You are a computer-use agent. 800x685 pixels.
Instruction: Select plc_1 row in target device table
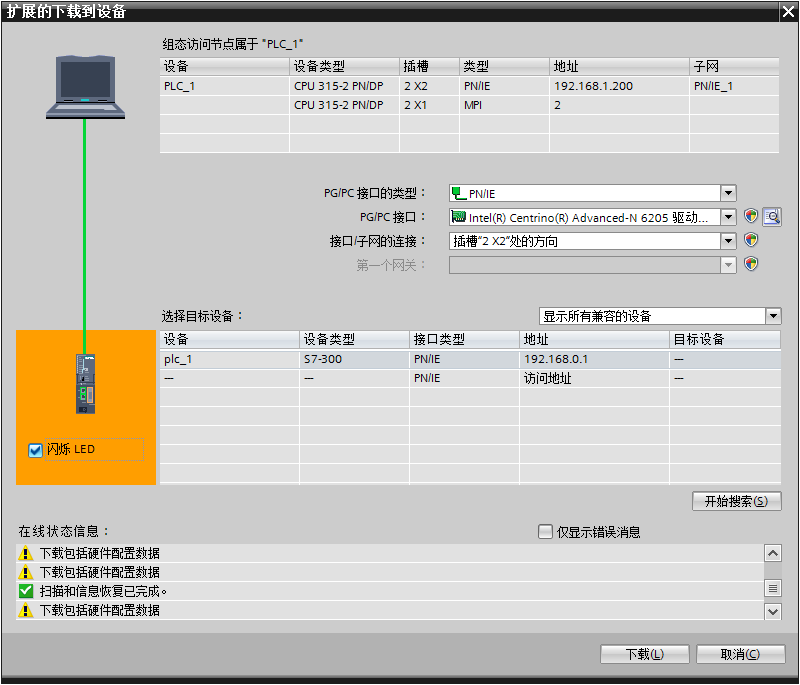(x=230, y=359)
